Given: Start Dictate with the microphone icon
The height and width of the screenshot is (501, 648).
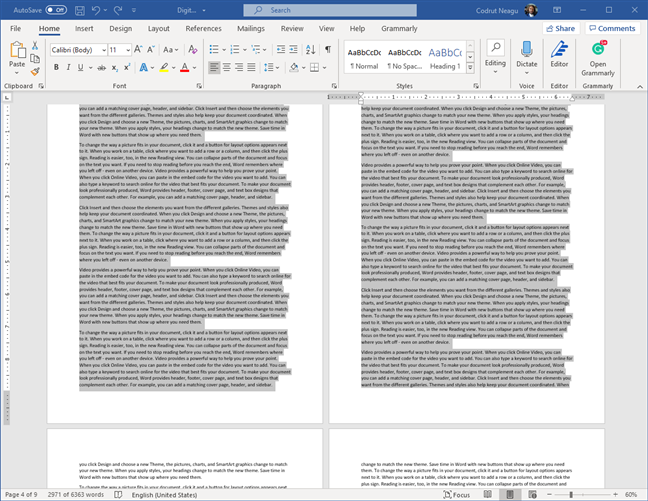Looking at the screenshot, I should tap(526, 50).
